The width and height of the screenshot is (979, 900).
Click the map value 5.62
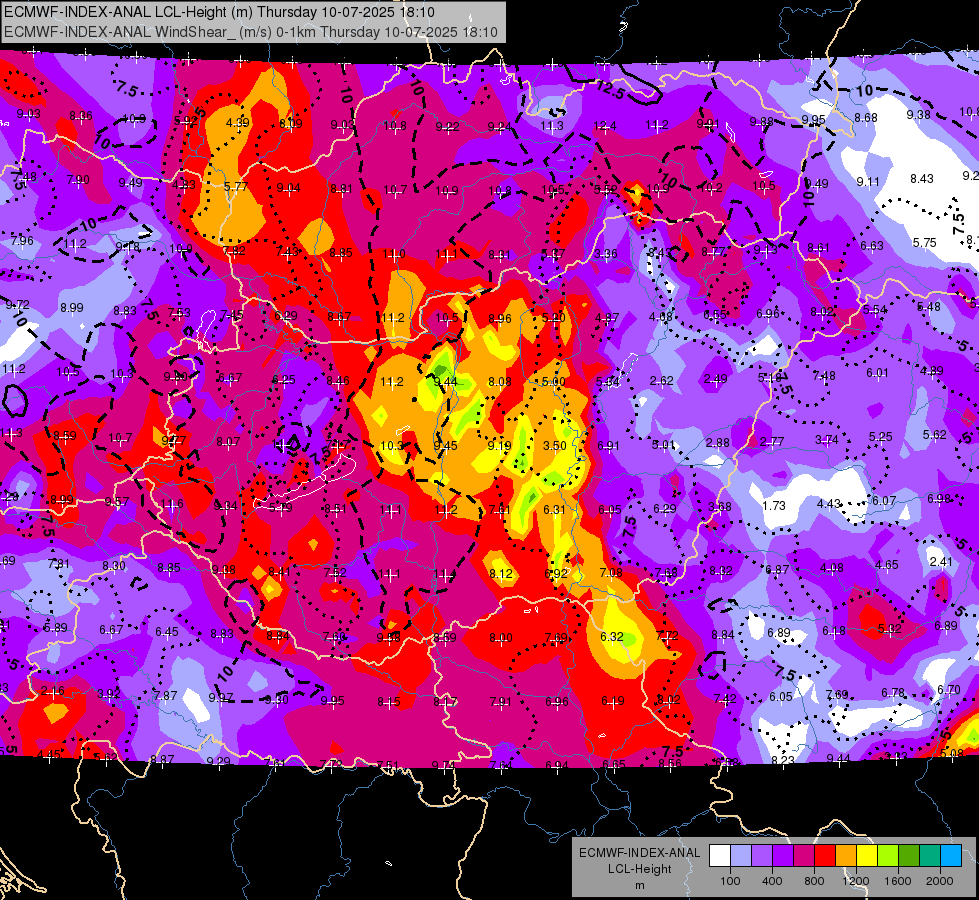tap(935, 435)
